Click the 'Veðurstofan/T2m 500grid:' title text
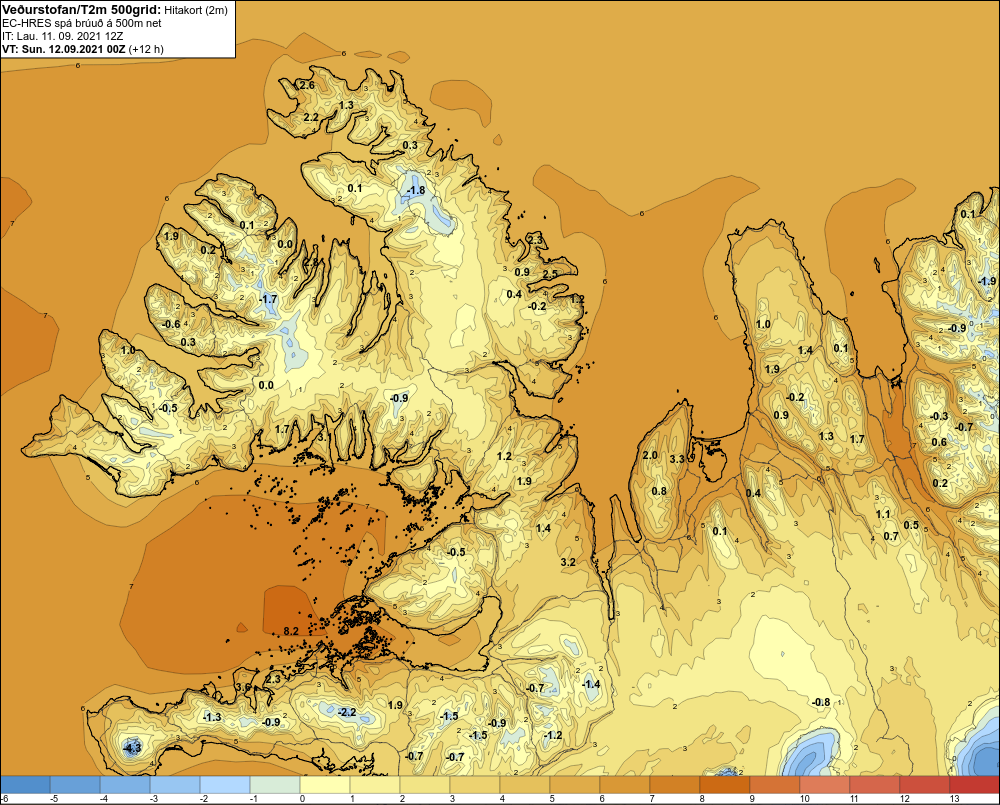The width and height of the screenshot is (1000, 805). 80,10
